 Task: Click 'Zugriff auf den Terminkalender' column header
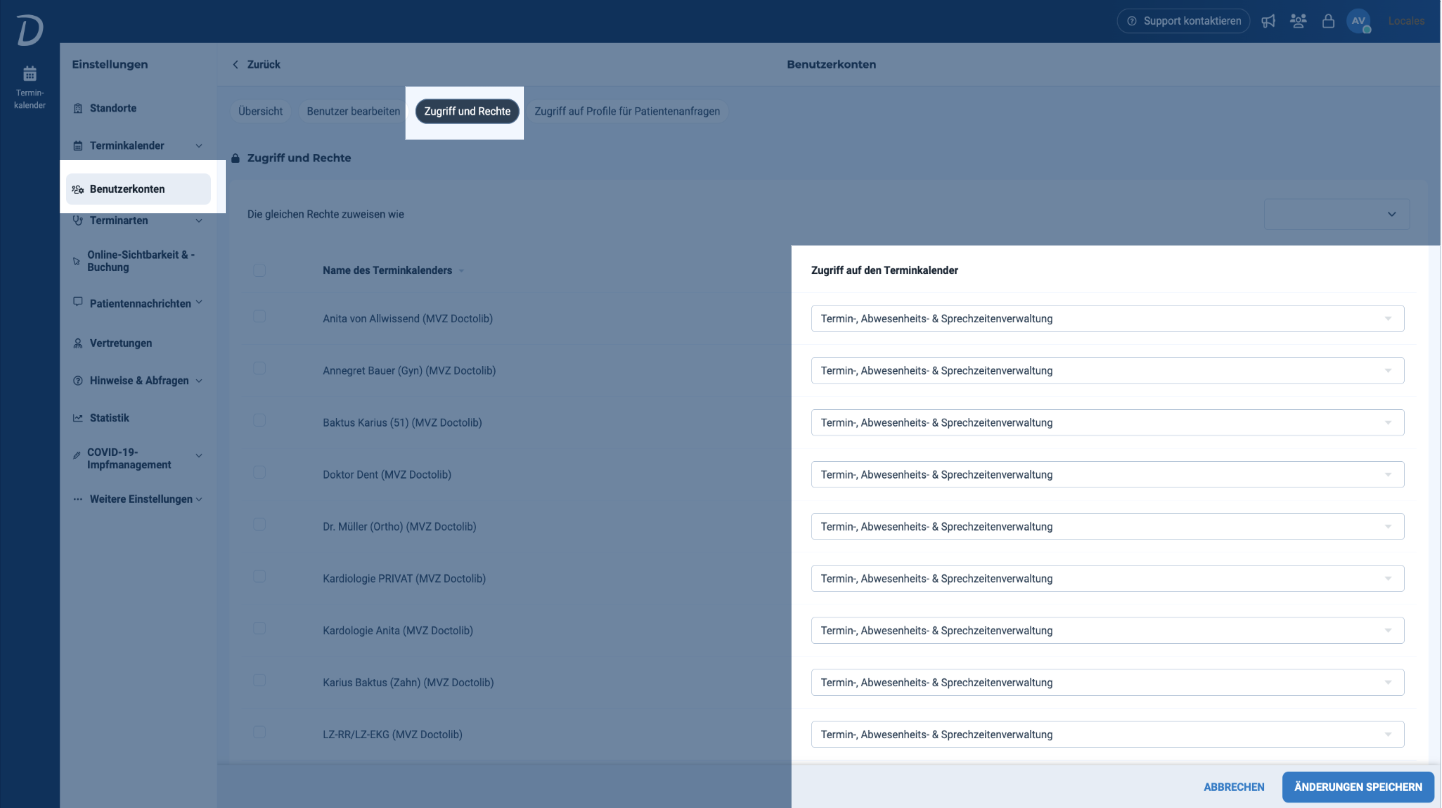pyautogui.click(x=884, y=270)
